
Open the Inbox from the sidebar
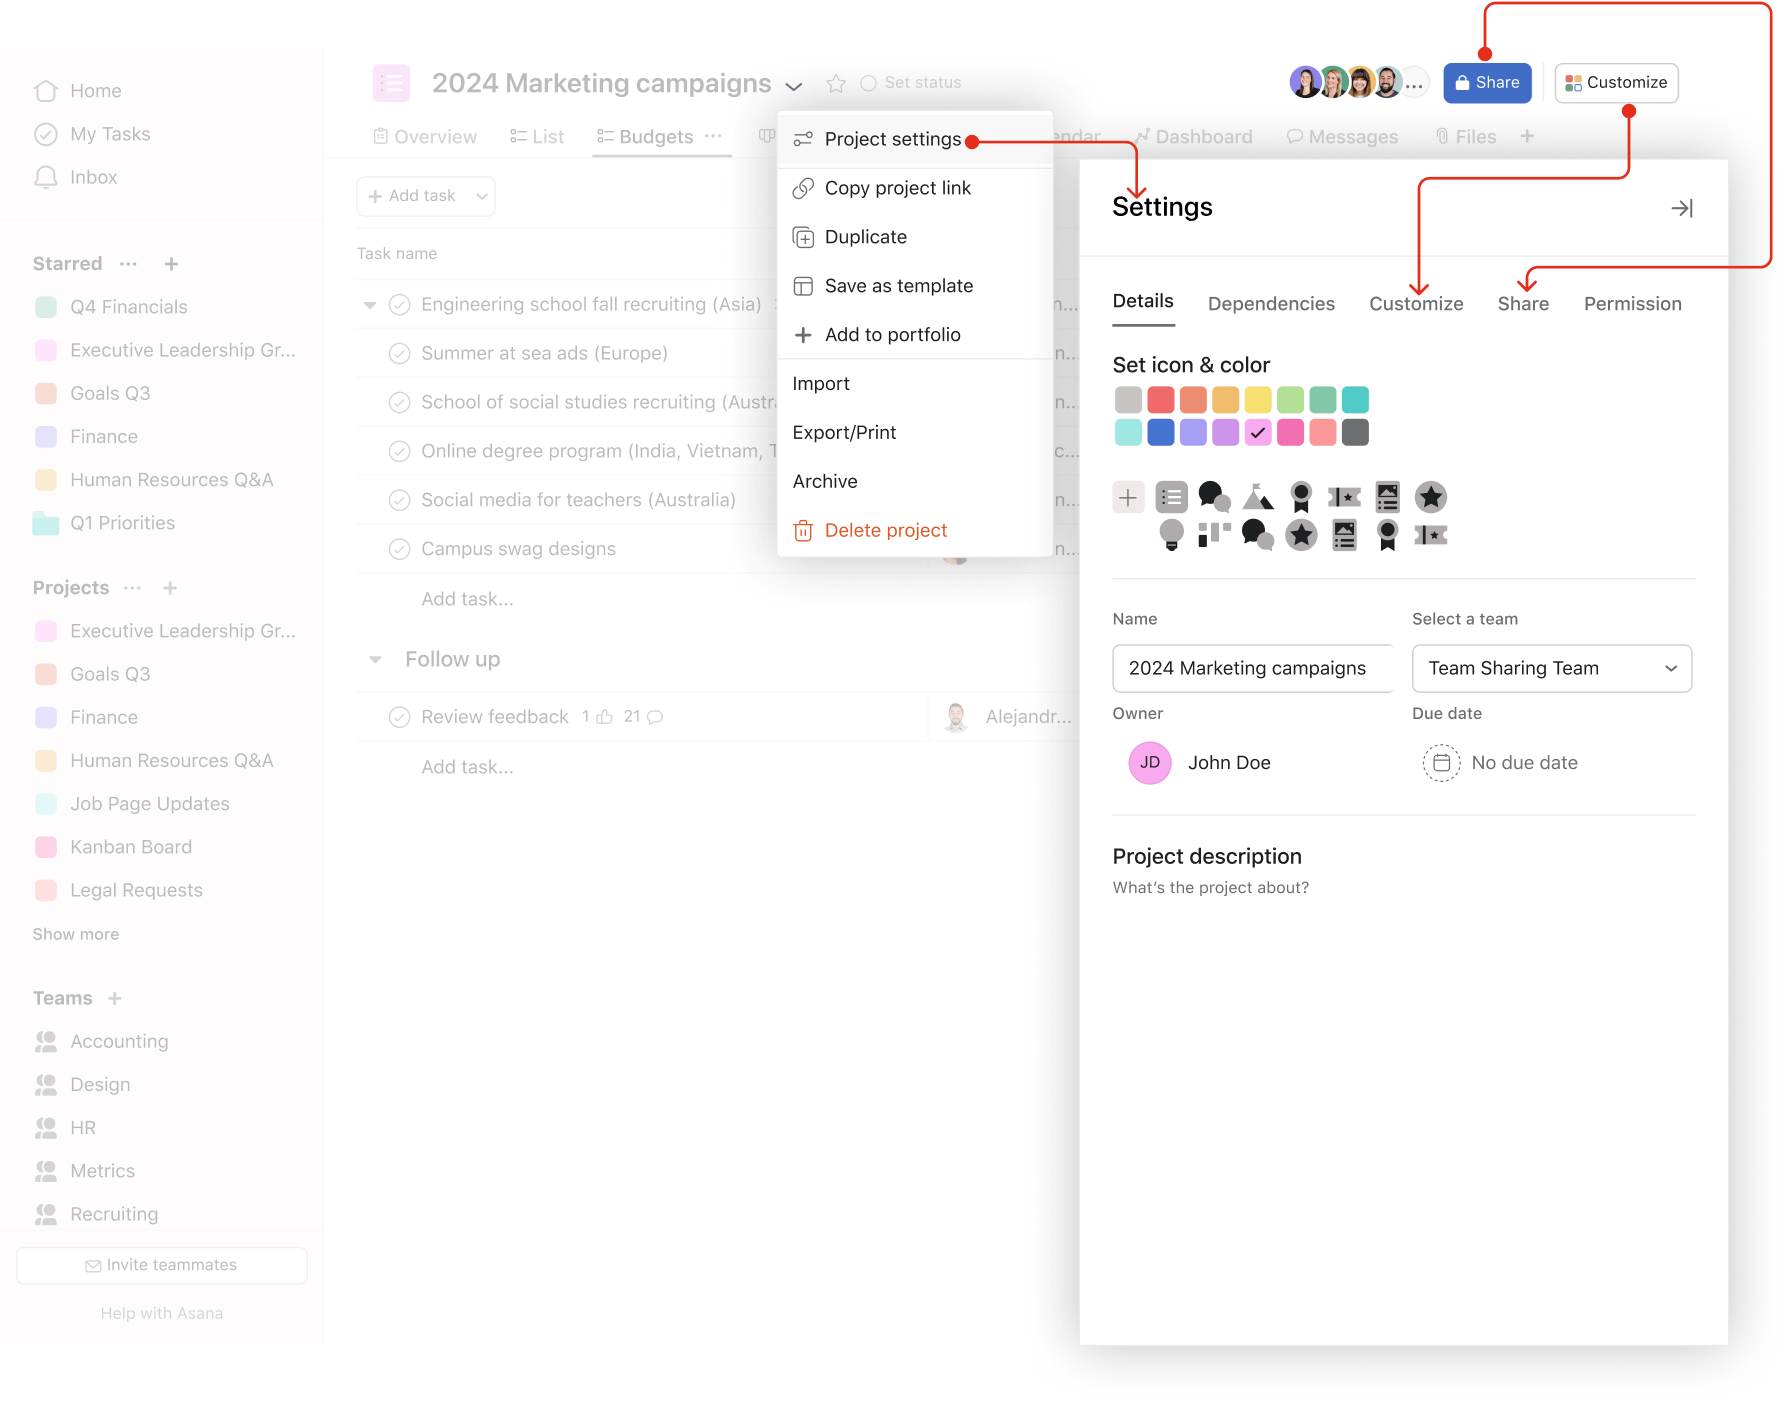[x=93, y=177]
